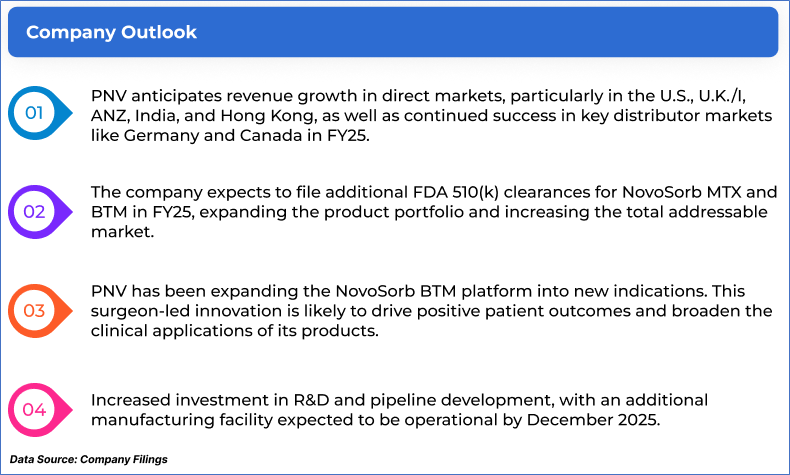Click the manufacturing facility text line
This screenshot has height=475, width=790.
pyautogui.click(x=375, y=420)
